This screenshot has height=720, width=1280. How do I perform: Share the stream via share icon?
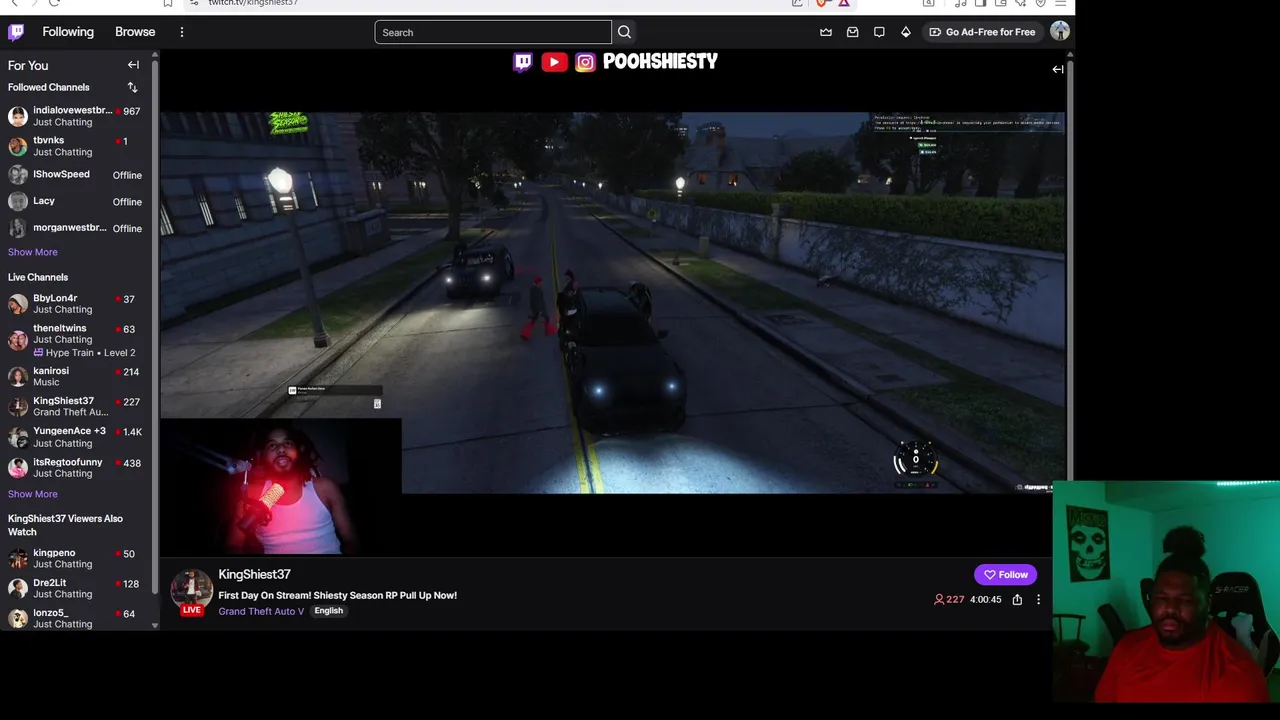tap(1017, 600)
